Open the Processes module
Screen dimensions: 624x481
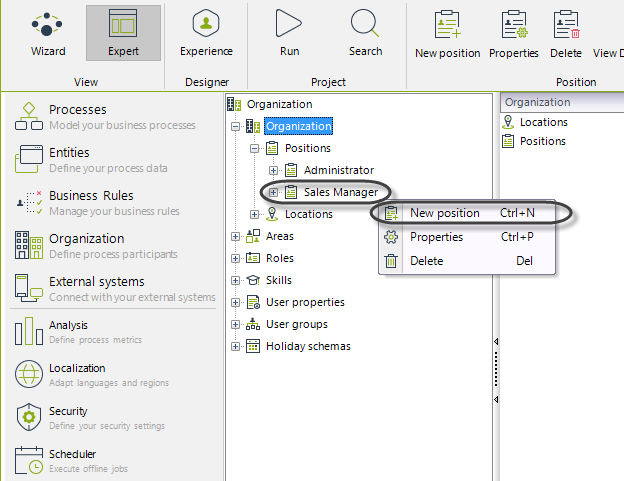(105, 117)
